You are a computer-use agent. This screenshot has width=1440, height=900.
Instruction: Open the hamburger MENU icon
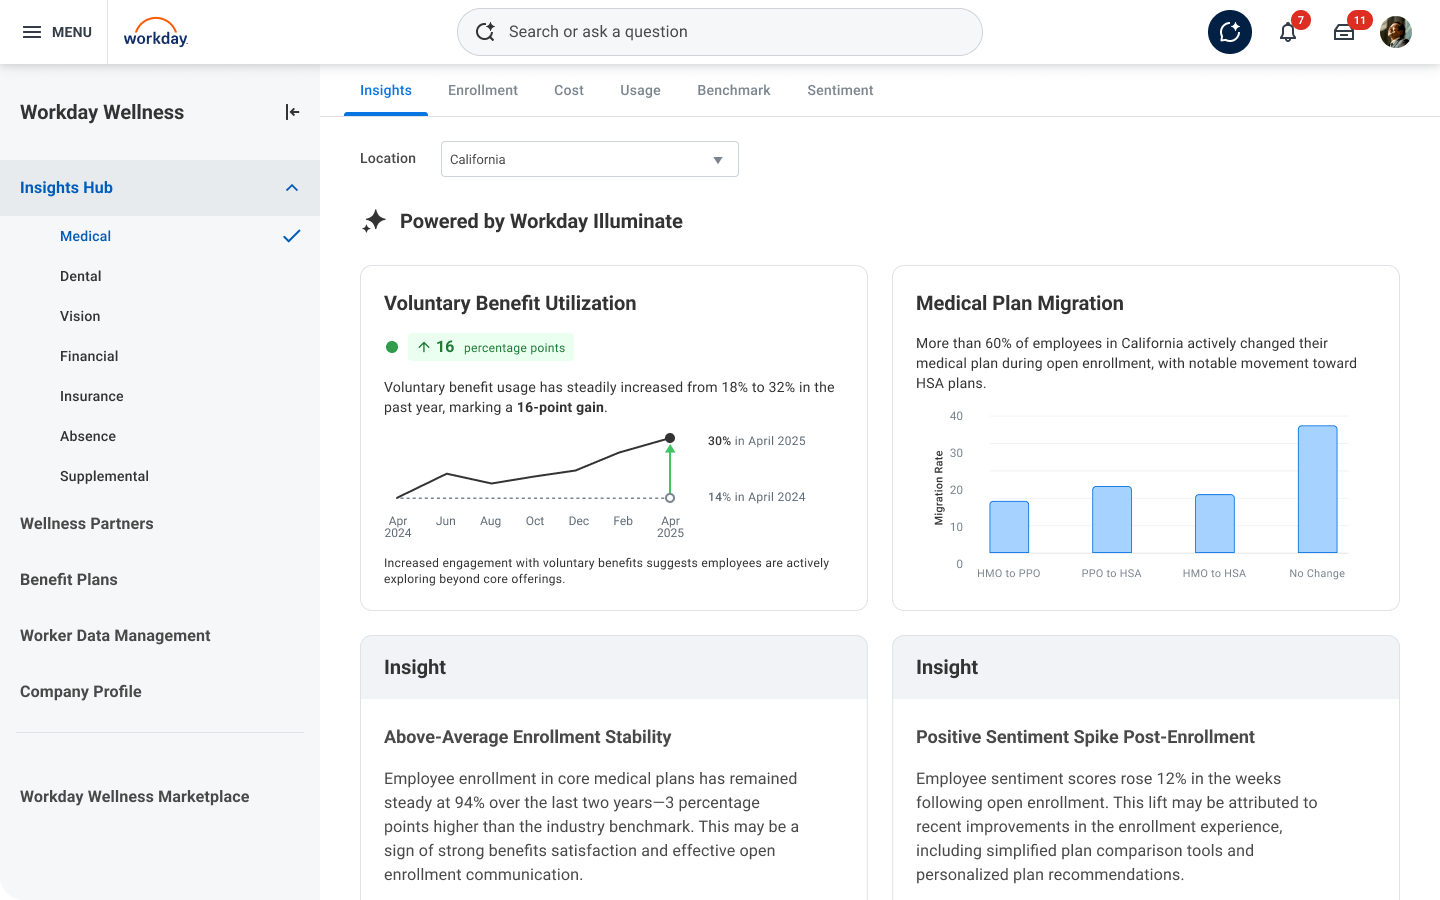click(x=32, y=32)
